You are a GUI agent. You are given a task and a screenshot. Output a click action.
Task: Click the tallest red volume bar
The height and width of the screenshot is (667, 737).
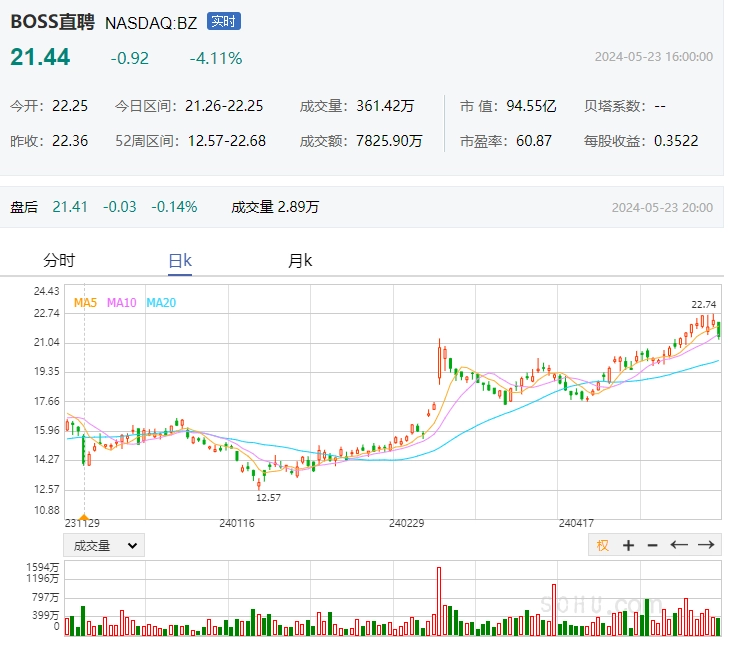pos(439,601)
